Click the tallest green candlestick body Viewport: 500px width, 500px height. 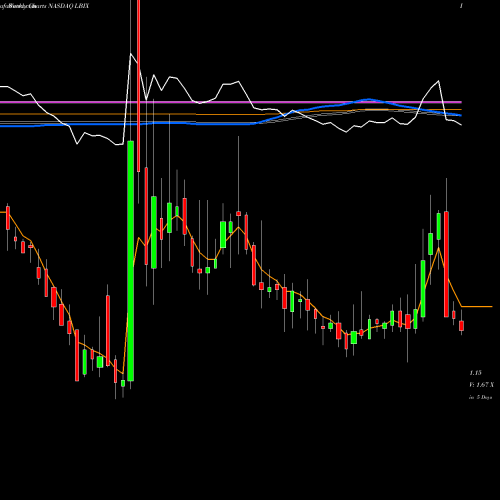pyautogui.click(x=131, y=261)
